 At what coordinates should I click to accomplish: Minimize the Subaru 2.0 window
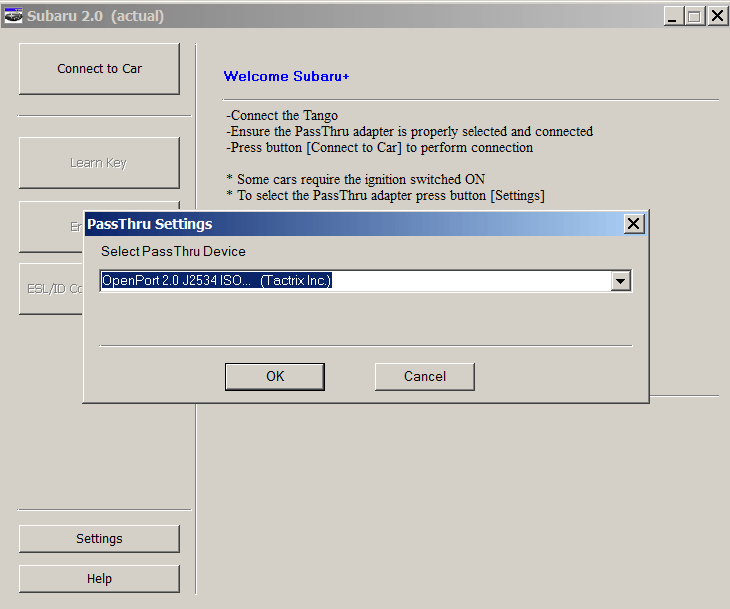(x=672, y=16)
